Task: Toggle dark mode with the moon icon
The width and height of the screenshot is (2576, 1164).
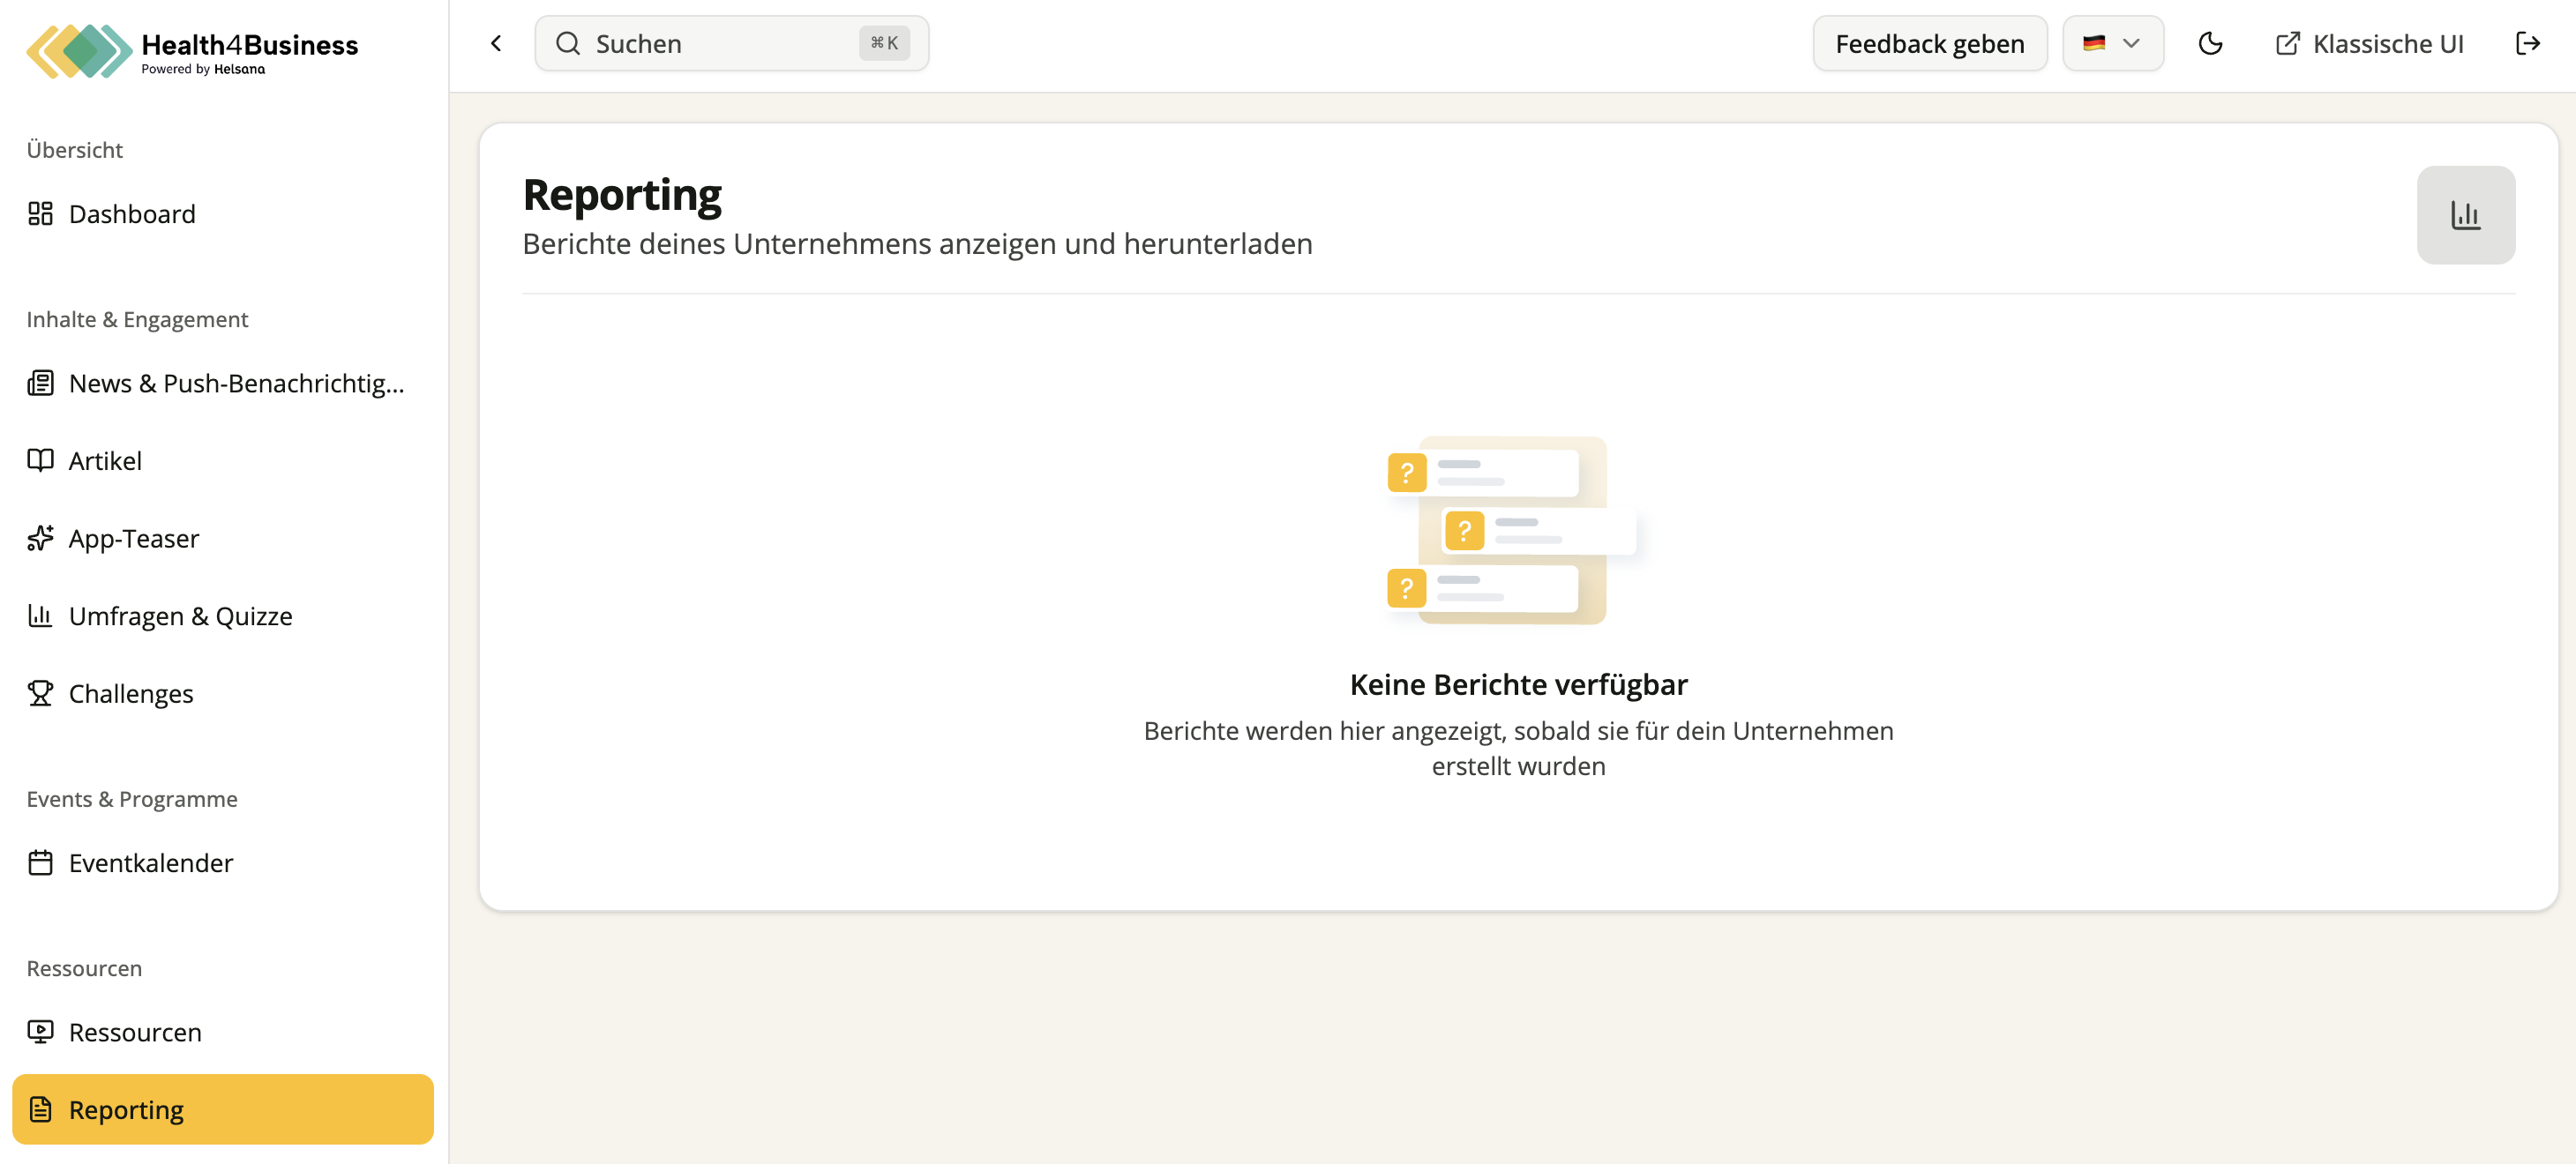Action: tap(2210, 43)
